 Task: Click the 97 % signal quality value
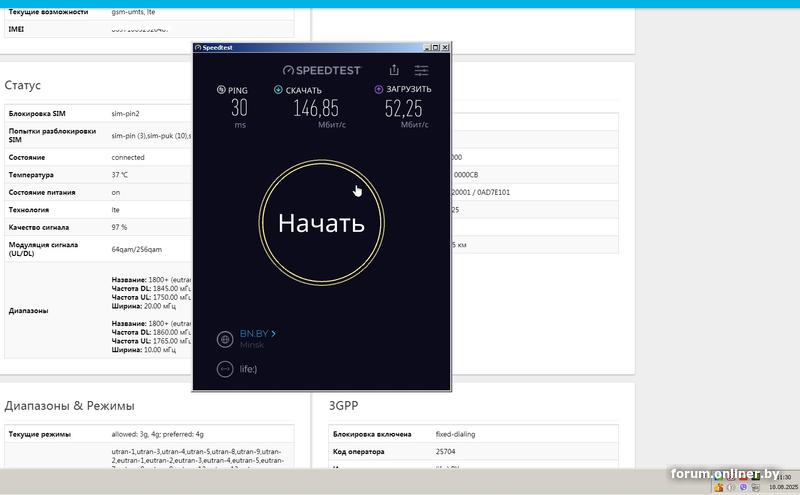(119, 227)
